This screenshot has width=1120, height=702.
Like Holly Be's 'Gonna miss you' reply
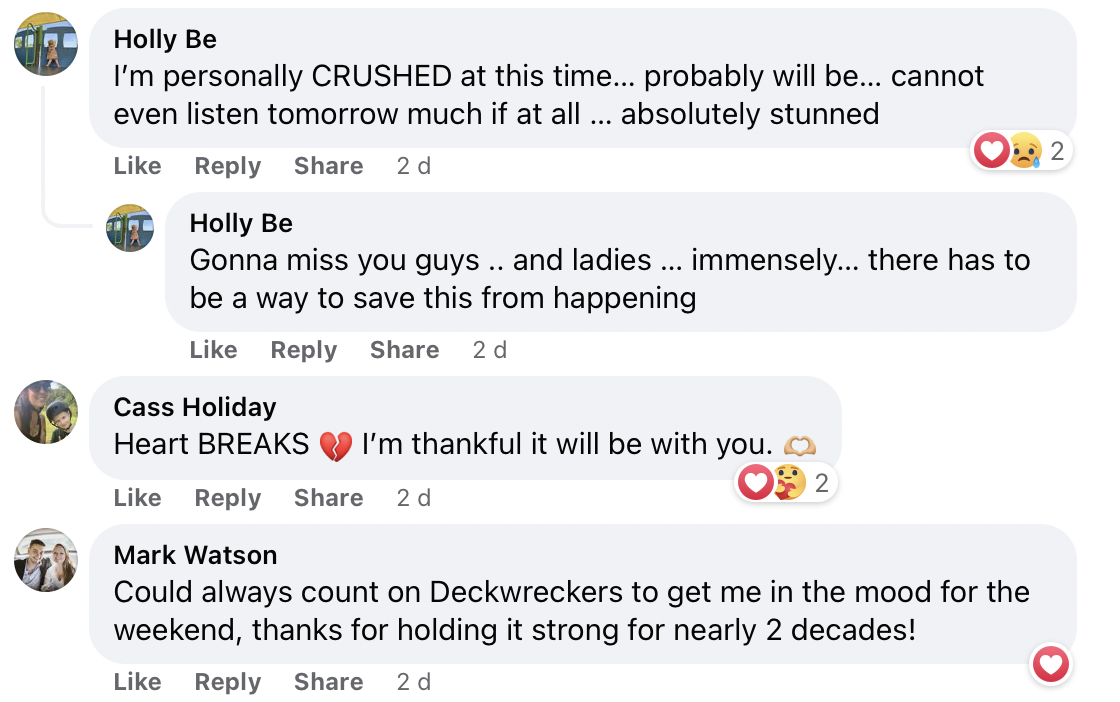pos(213,350)
